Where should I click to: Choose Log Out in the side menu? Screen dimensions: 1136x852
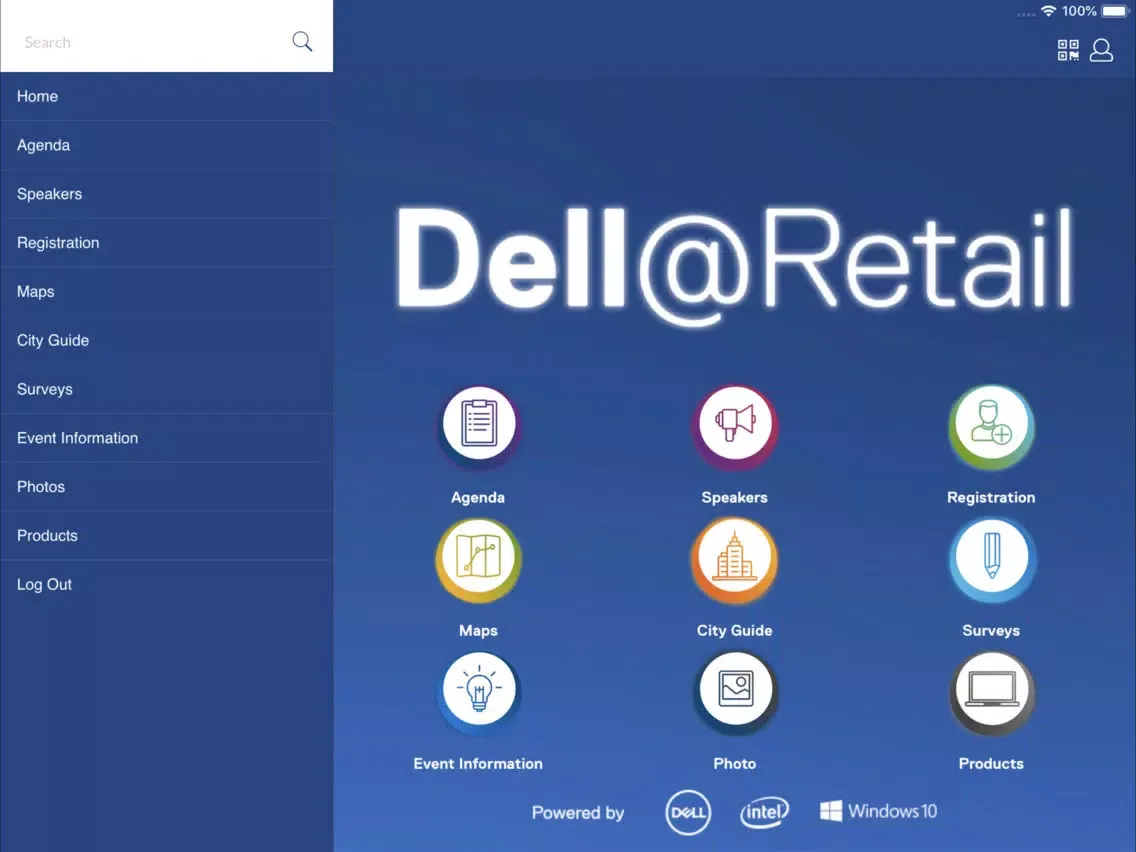click(x=167, y=584)
